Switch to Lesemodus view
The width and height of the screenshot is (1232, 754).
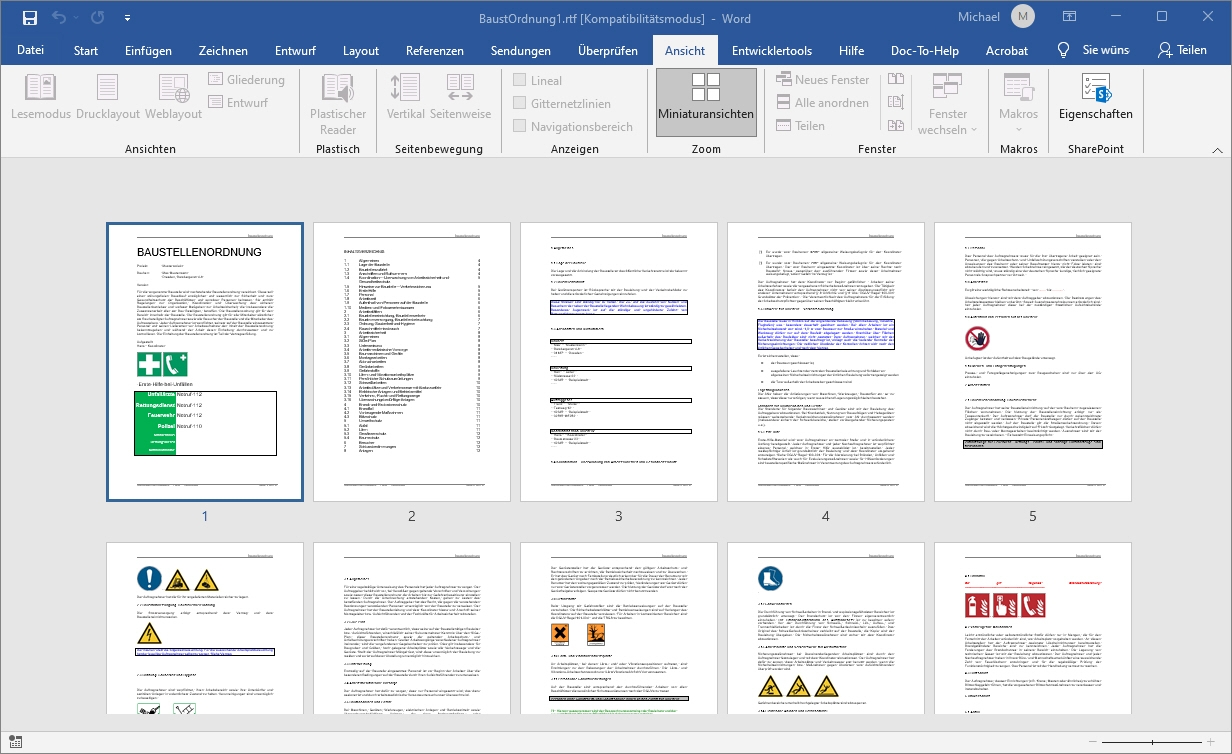pyautogui.click(x=41, y=97)
